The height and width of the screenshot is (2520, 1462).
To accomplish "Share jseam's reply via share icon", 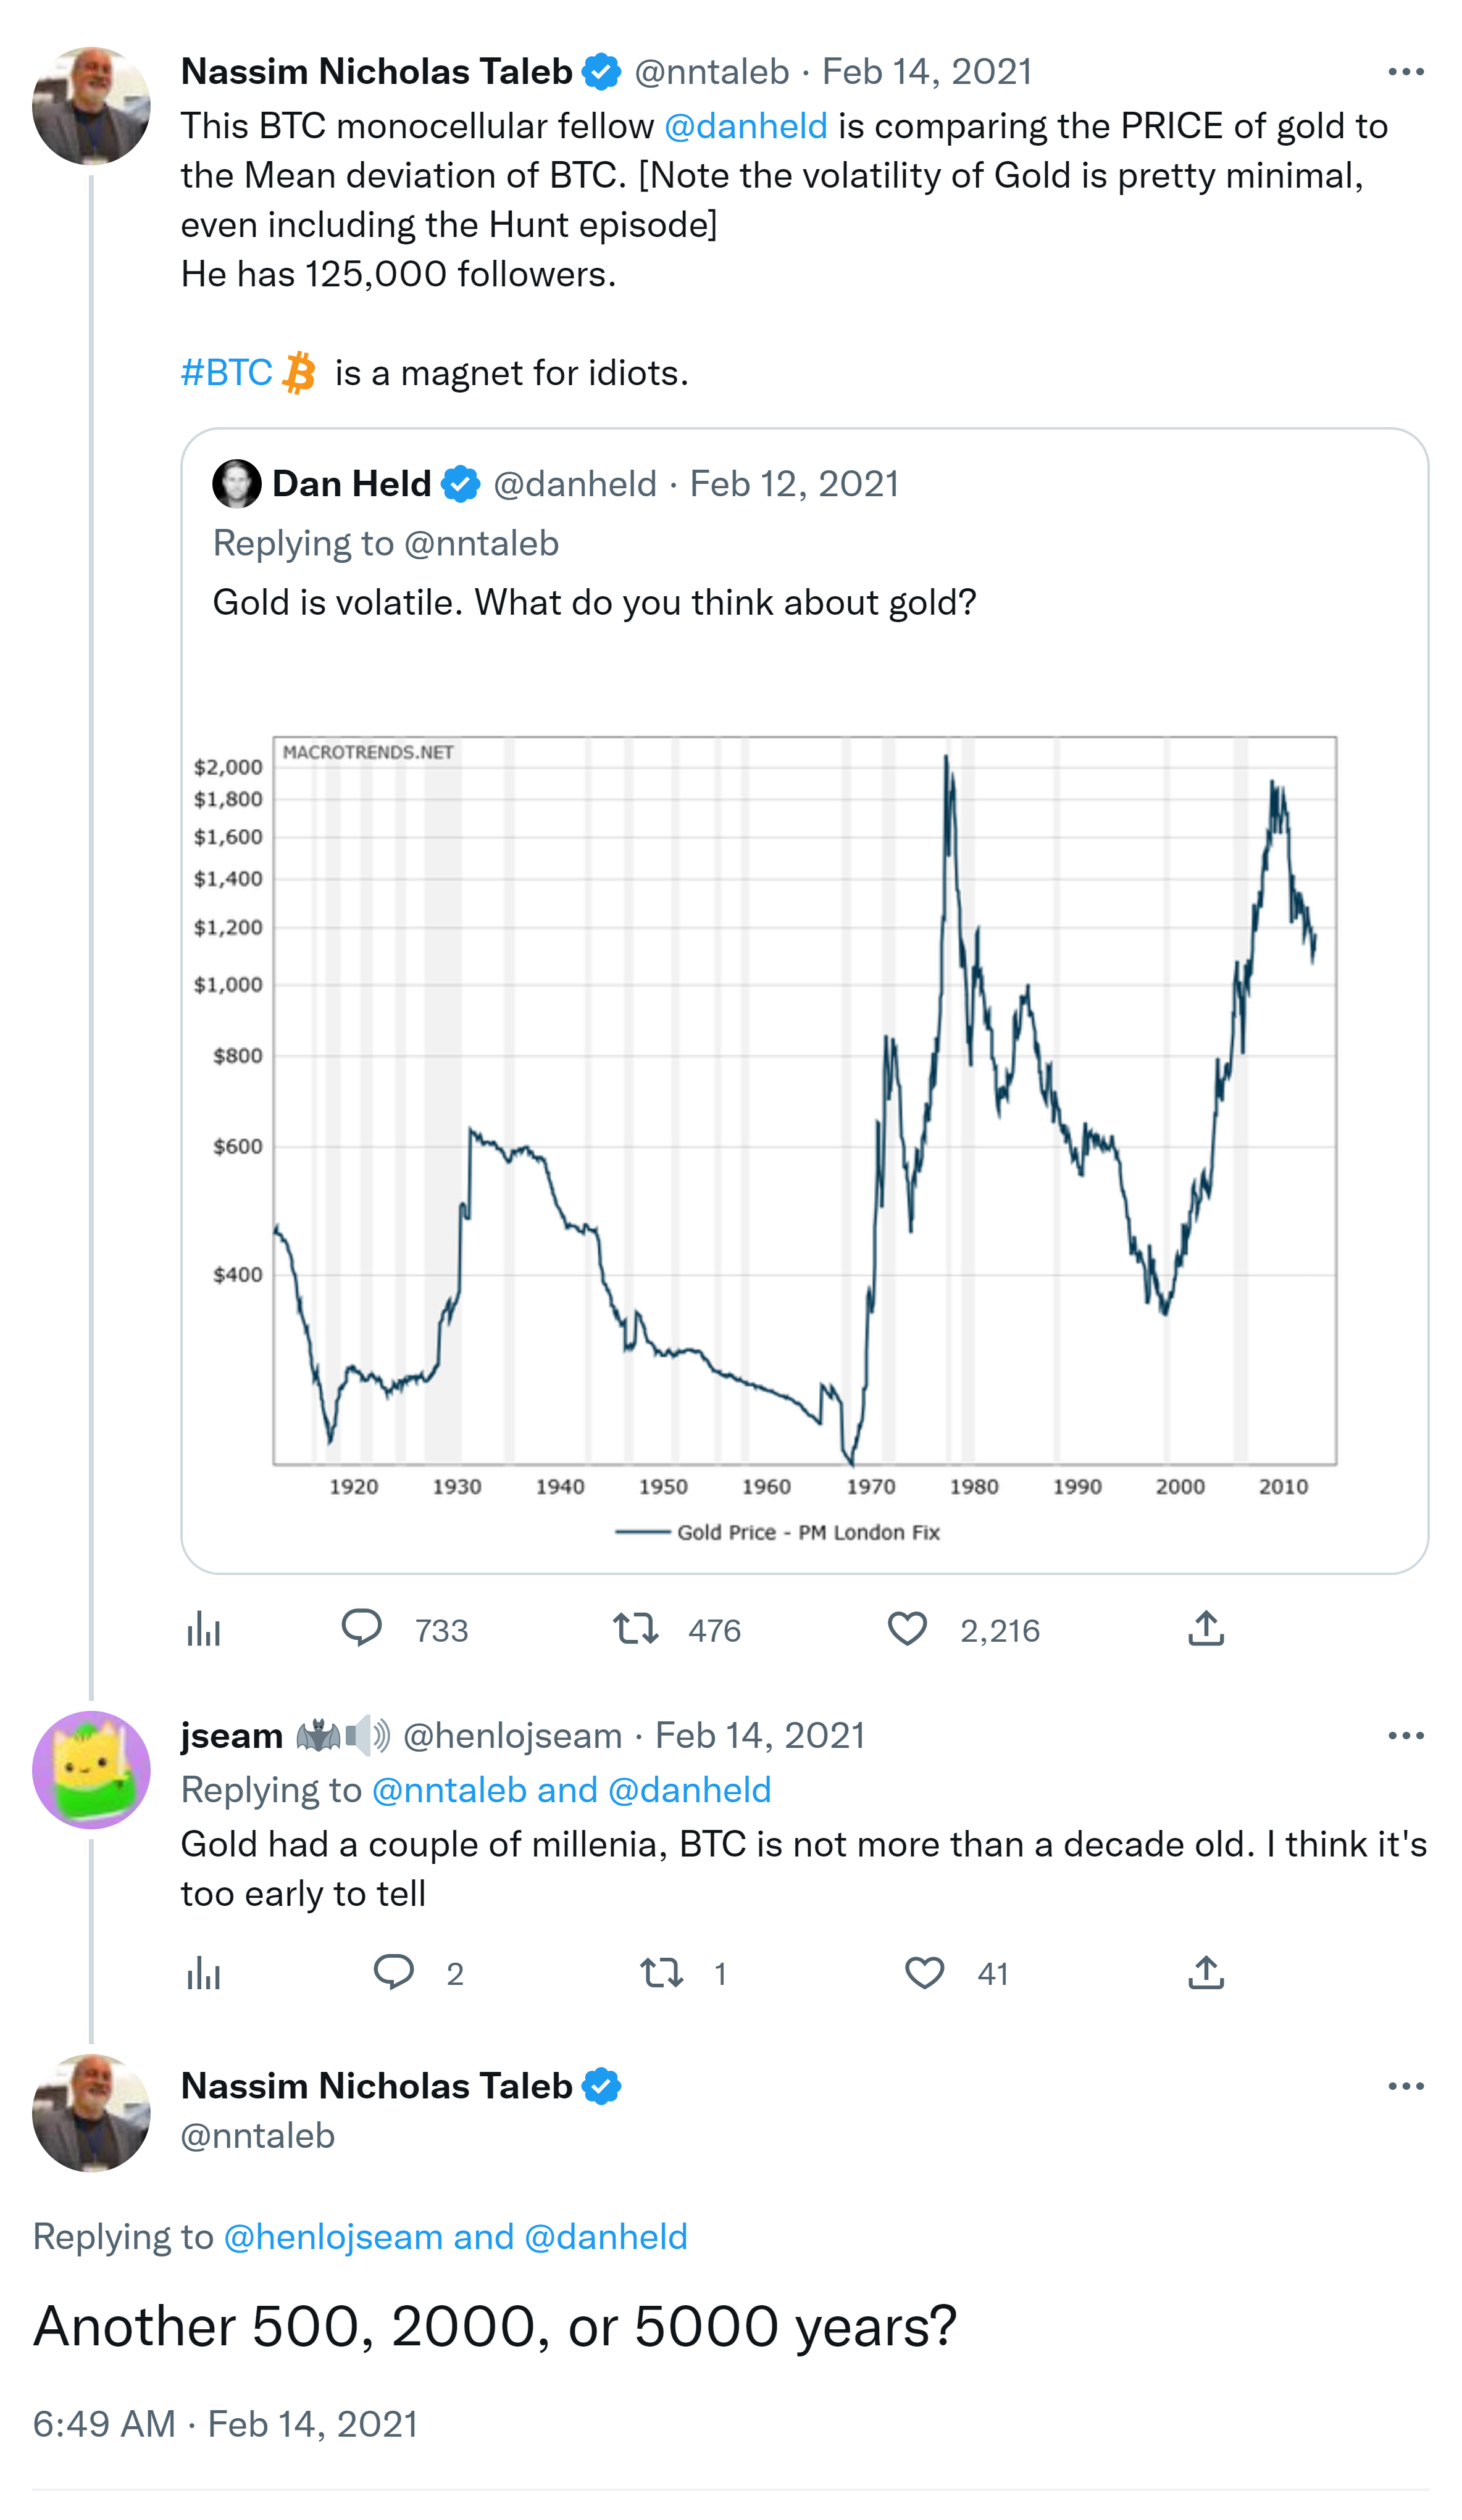I will tap(1206, 1972).
